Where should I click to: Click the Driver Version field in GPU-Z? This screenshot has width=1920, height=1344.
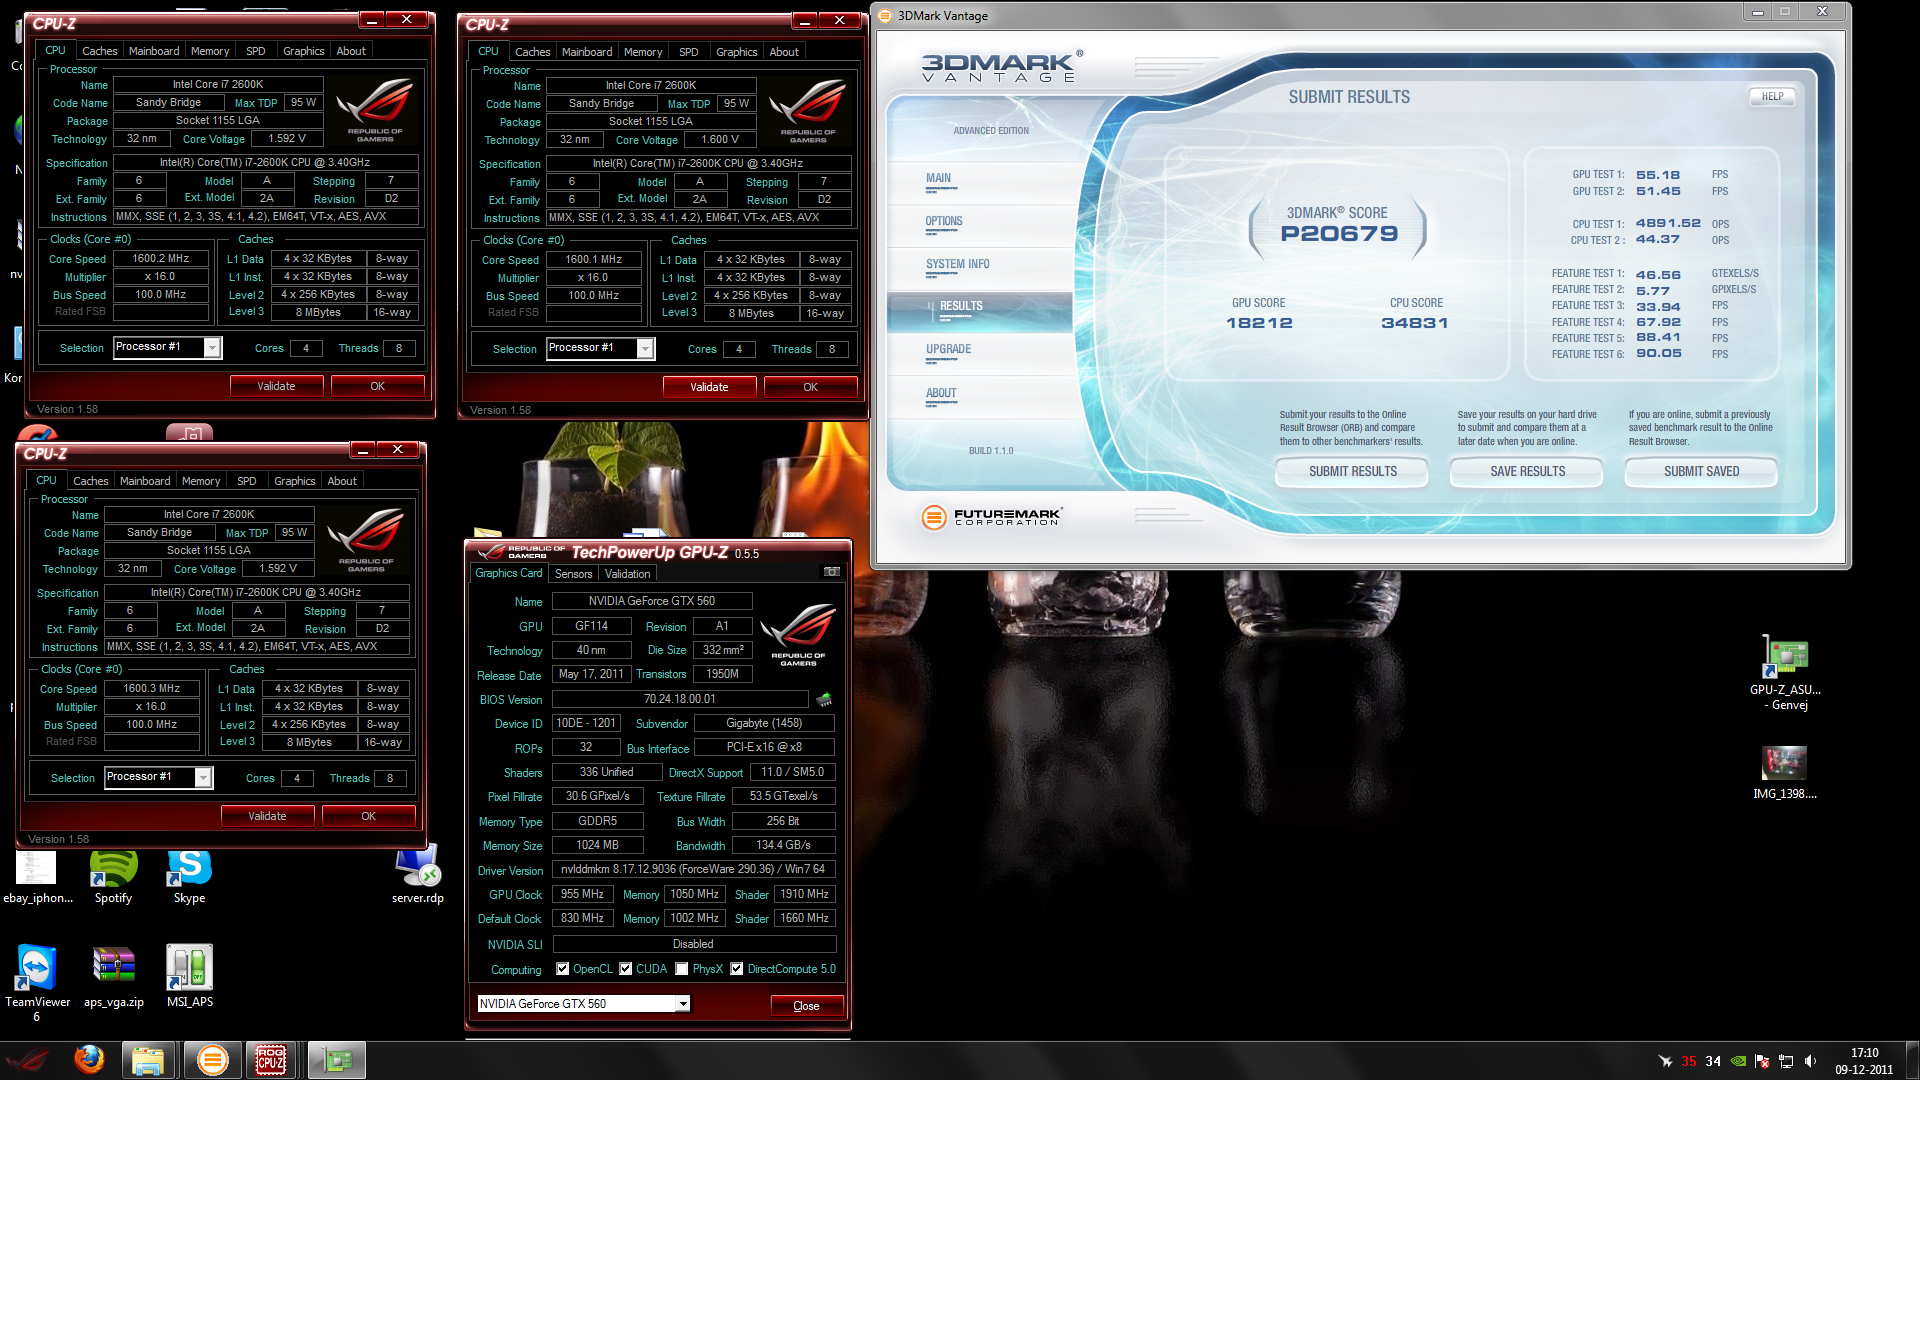tap(693, 870)
